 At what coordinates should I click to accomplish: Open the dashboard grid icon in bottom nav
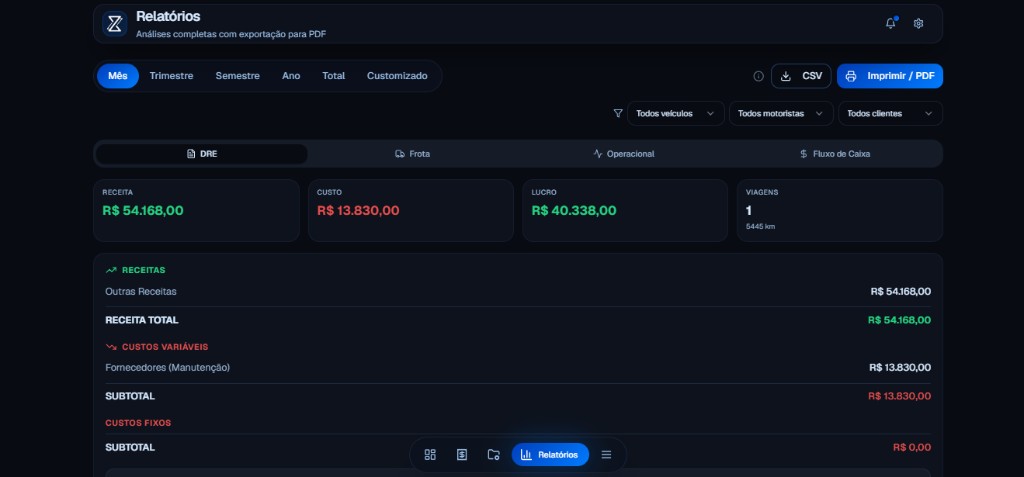point(430,455)
